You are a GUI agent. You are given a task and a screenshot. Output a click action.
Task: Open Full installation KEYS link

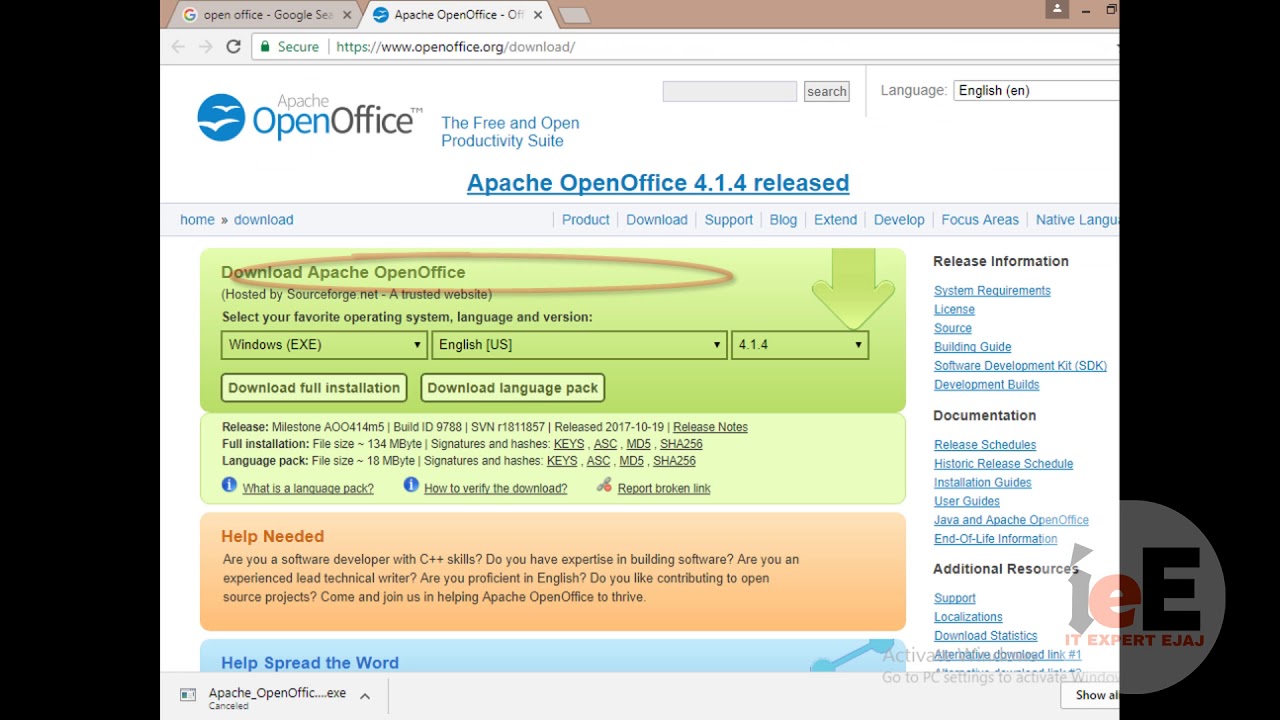[569, 444]
